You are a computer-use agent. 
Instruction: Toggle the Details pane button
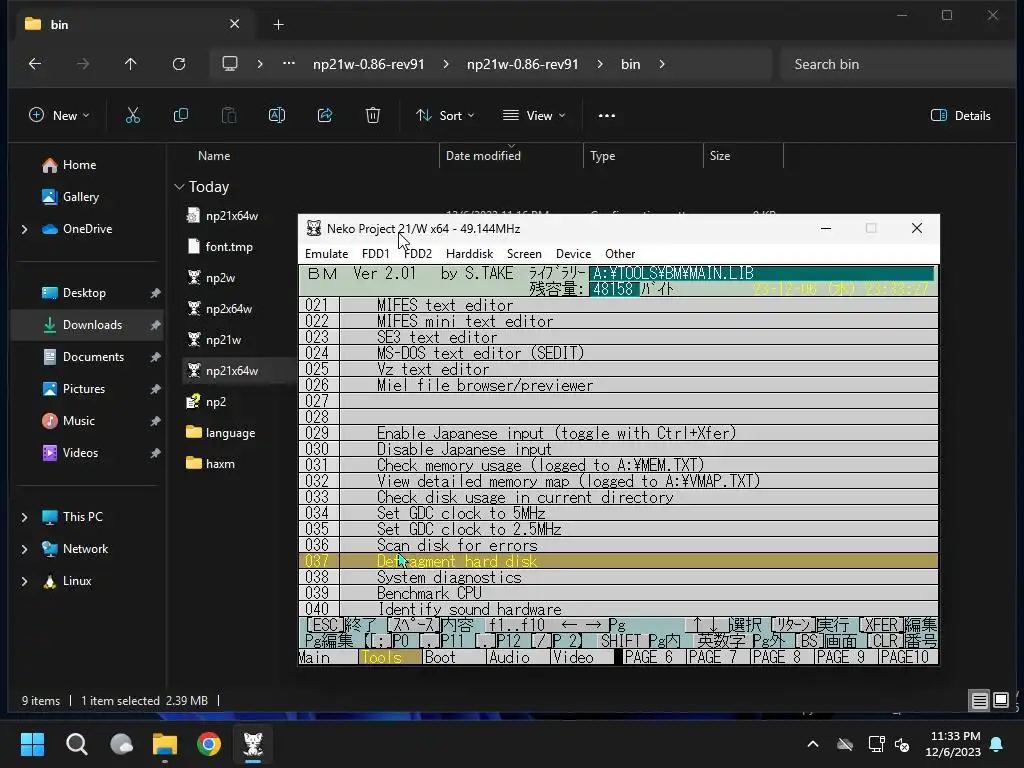(x=960, y=115)
